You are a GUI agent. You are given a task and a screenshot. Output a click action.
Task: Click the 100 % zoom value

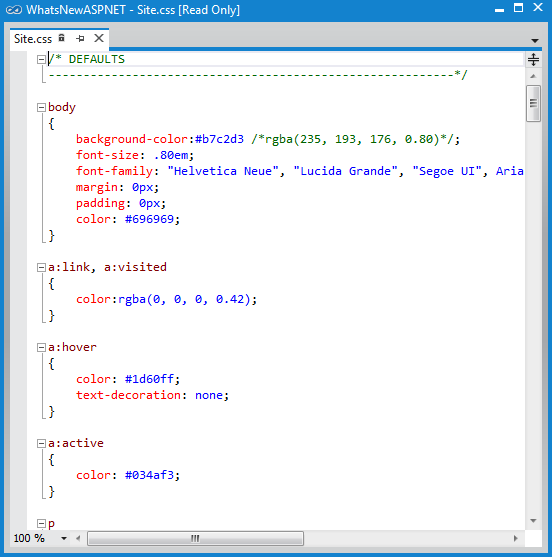(x=29, y=539)
